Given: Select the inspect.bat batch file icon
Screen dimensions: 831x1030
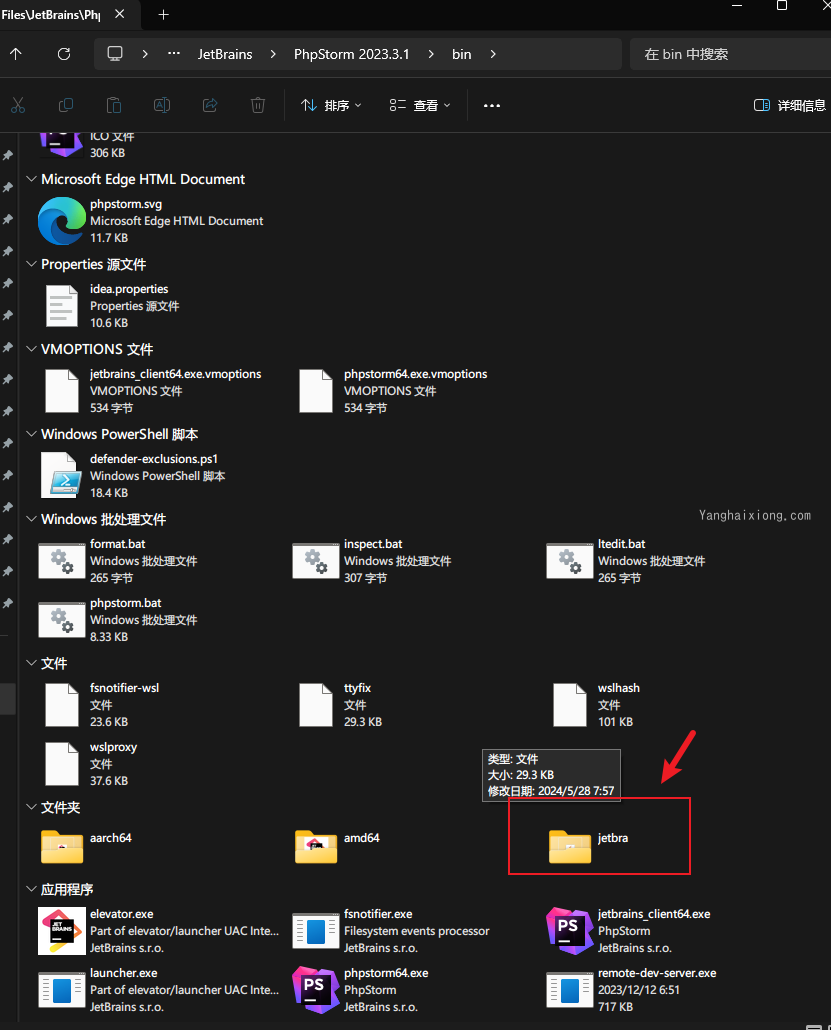Looking at the screenshot, I should [x=316, y=561].
